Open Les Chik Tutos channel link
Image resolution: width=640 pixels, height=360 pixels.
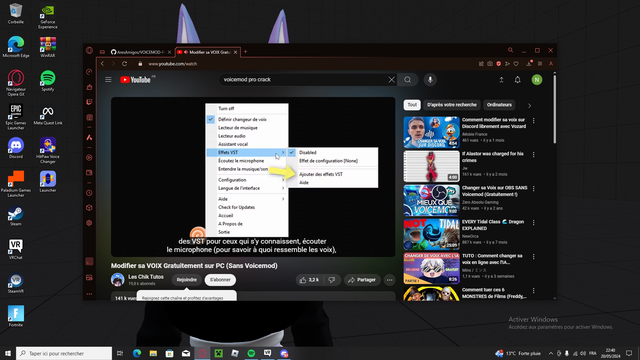(146, 277)
